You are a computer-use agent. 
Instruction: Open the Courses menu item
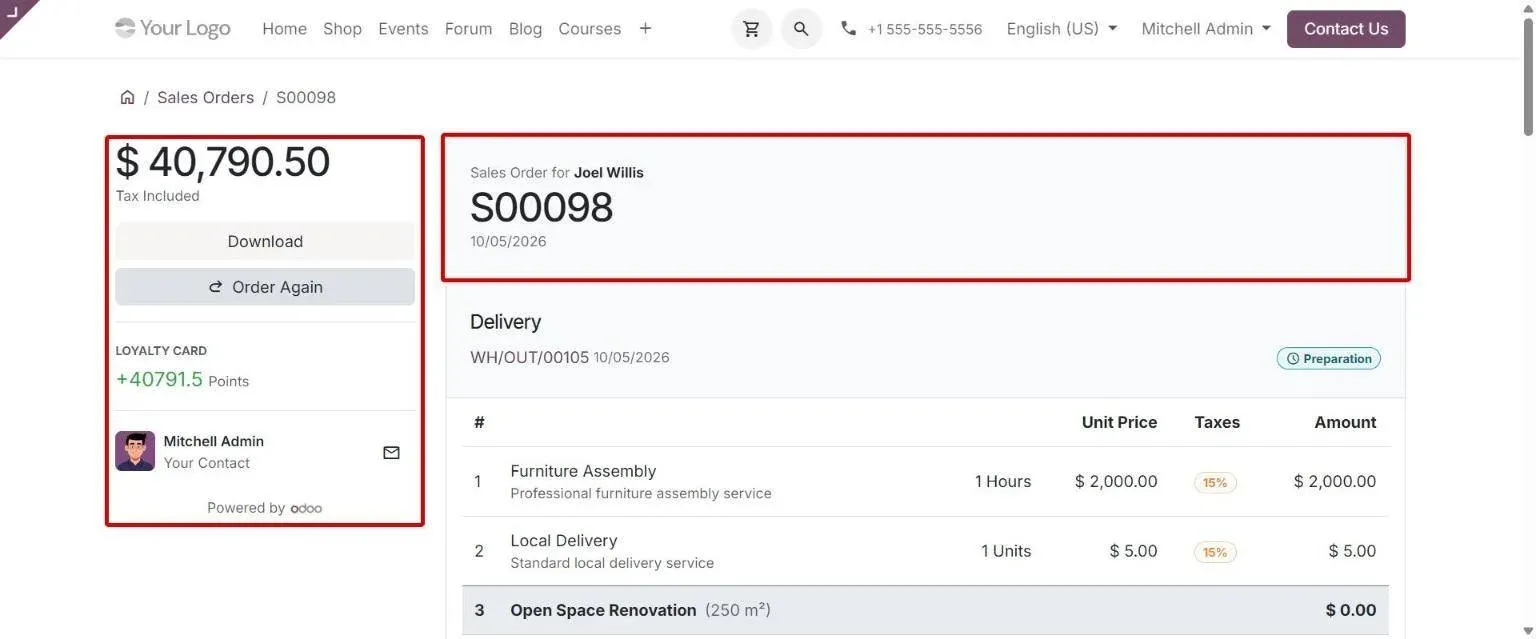coord(589,29)
